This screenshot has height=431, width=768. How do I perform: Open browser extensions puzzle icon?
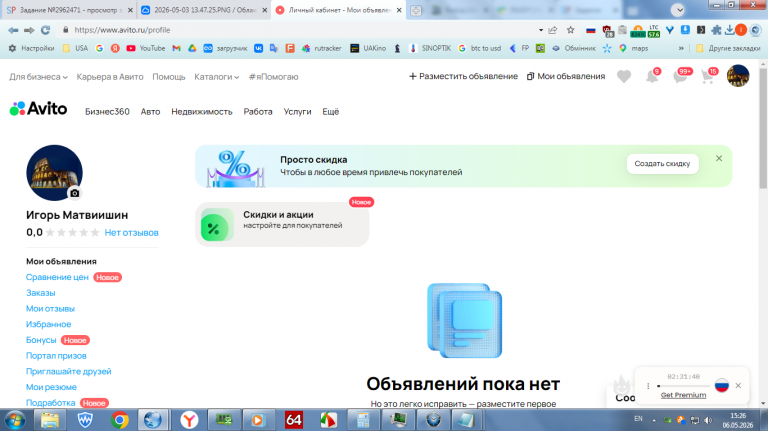(x=716, y=30)
